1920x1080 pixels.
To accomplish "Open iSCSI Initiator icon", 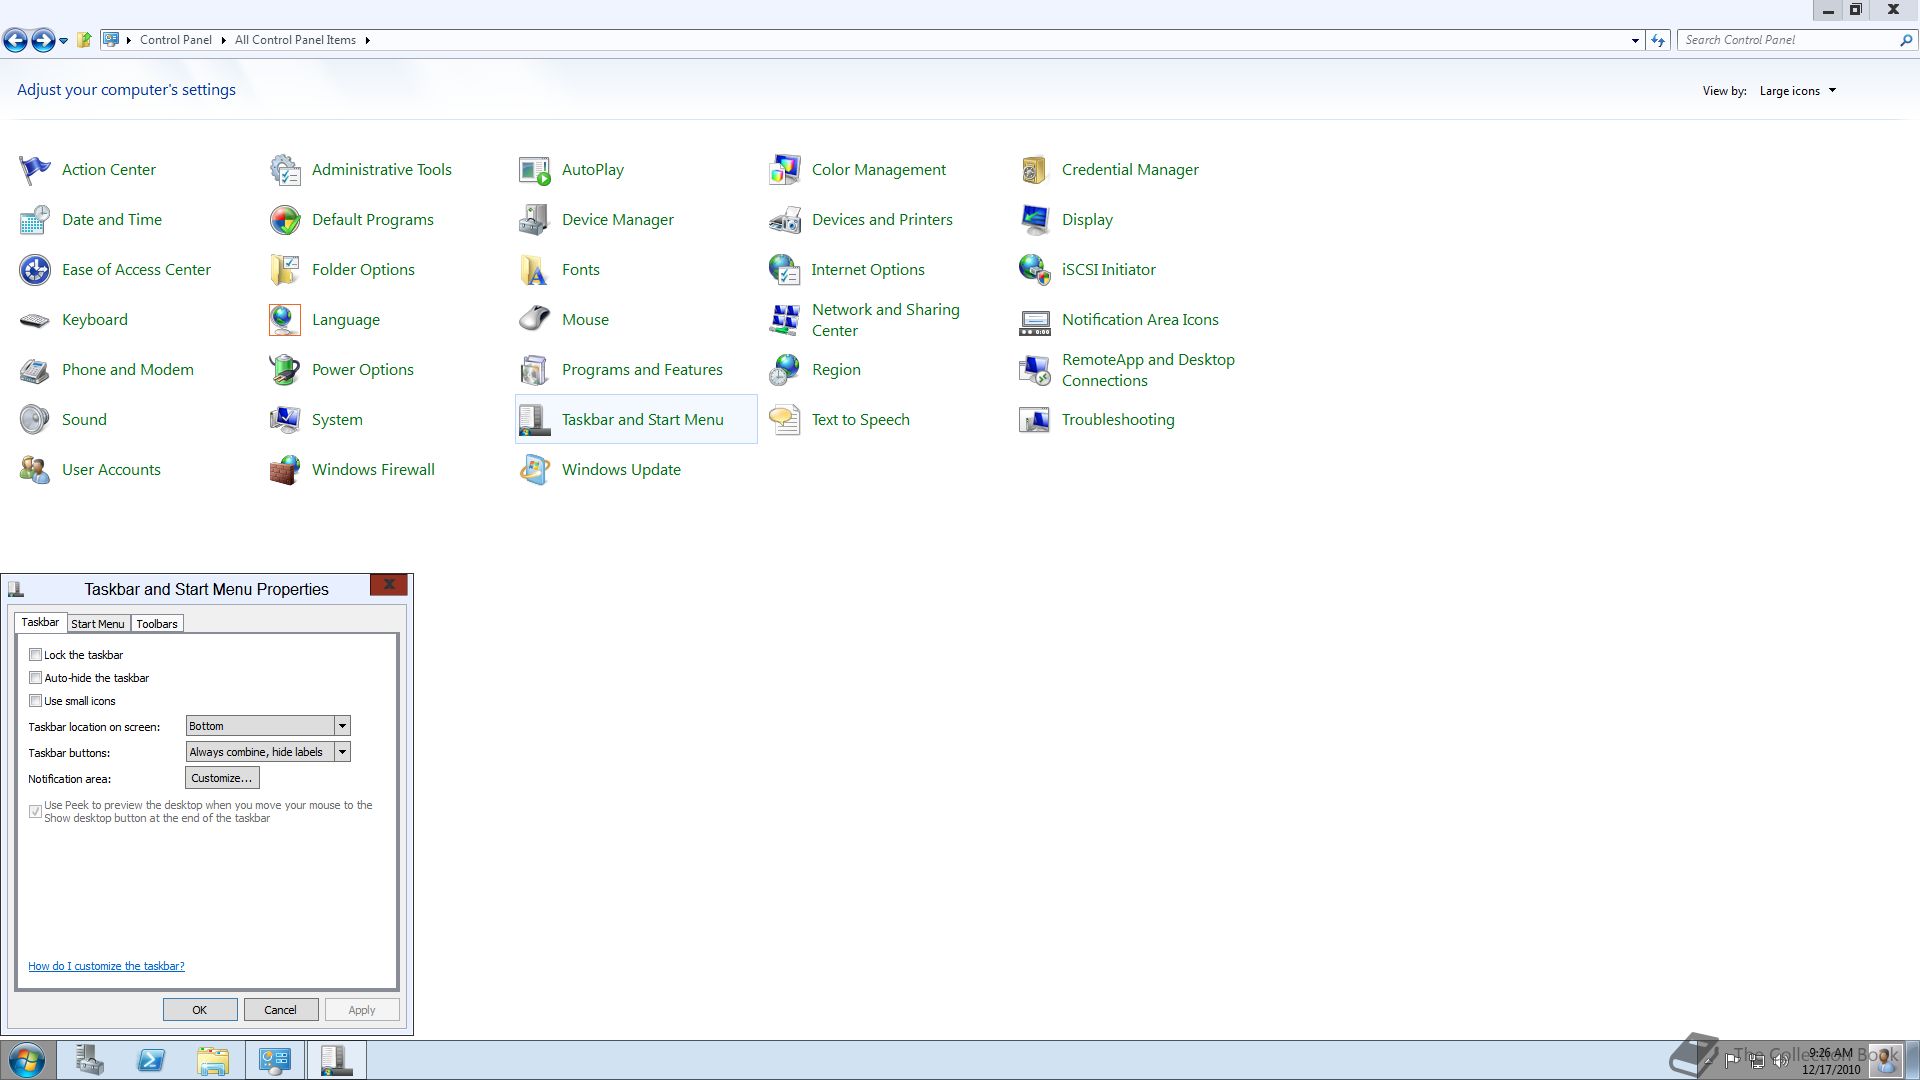I will pos(1035,270).
